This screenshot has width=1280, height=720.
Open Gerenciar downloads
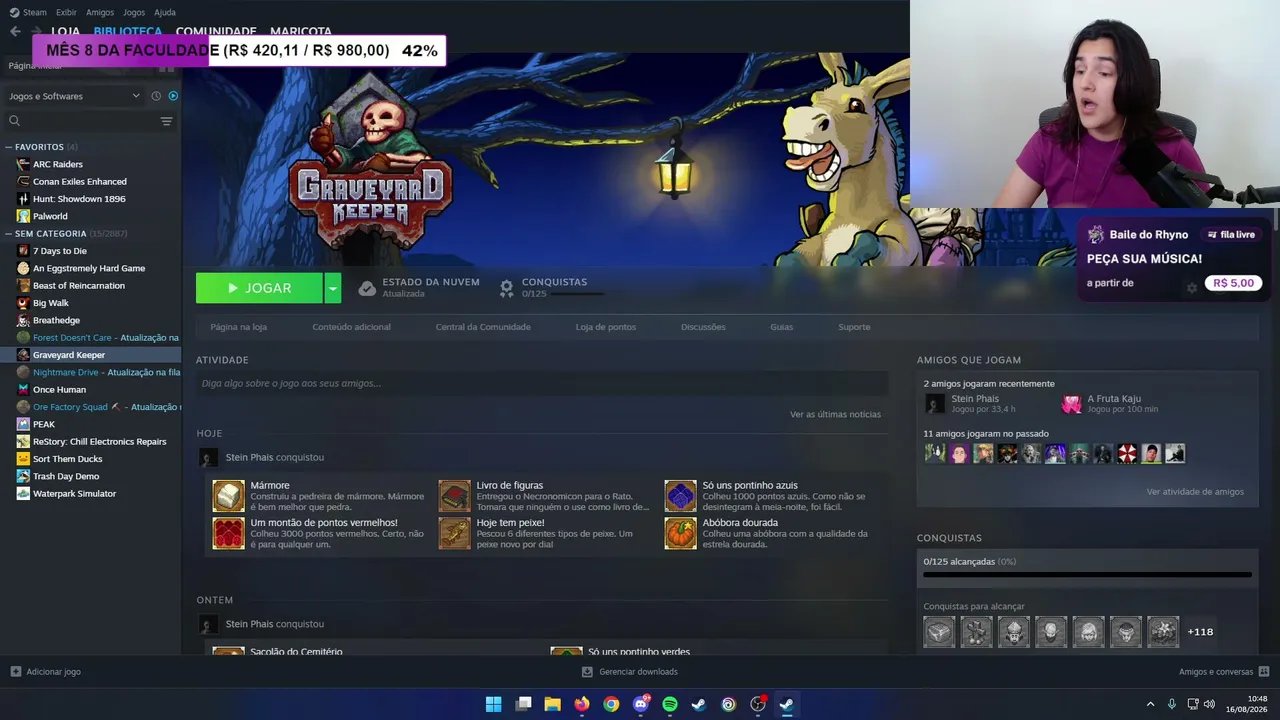click(630, 672)
